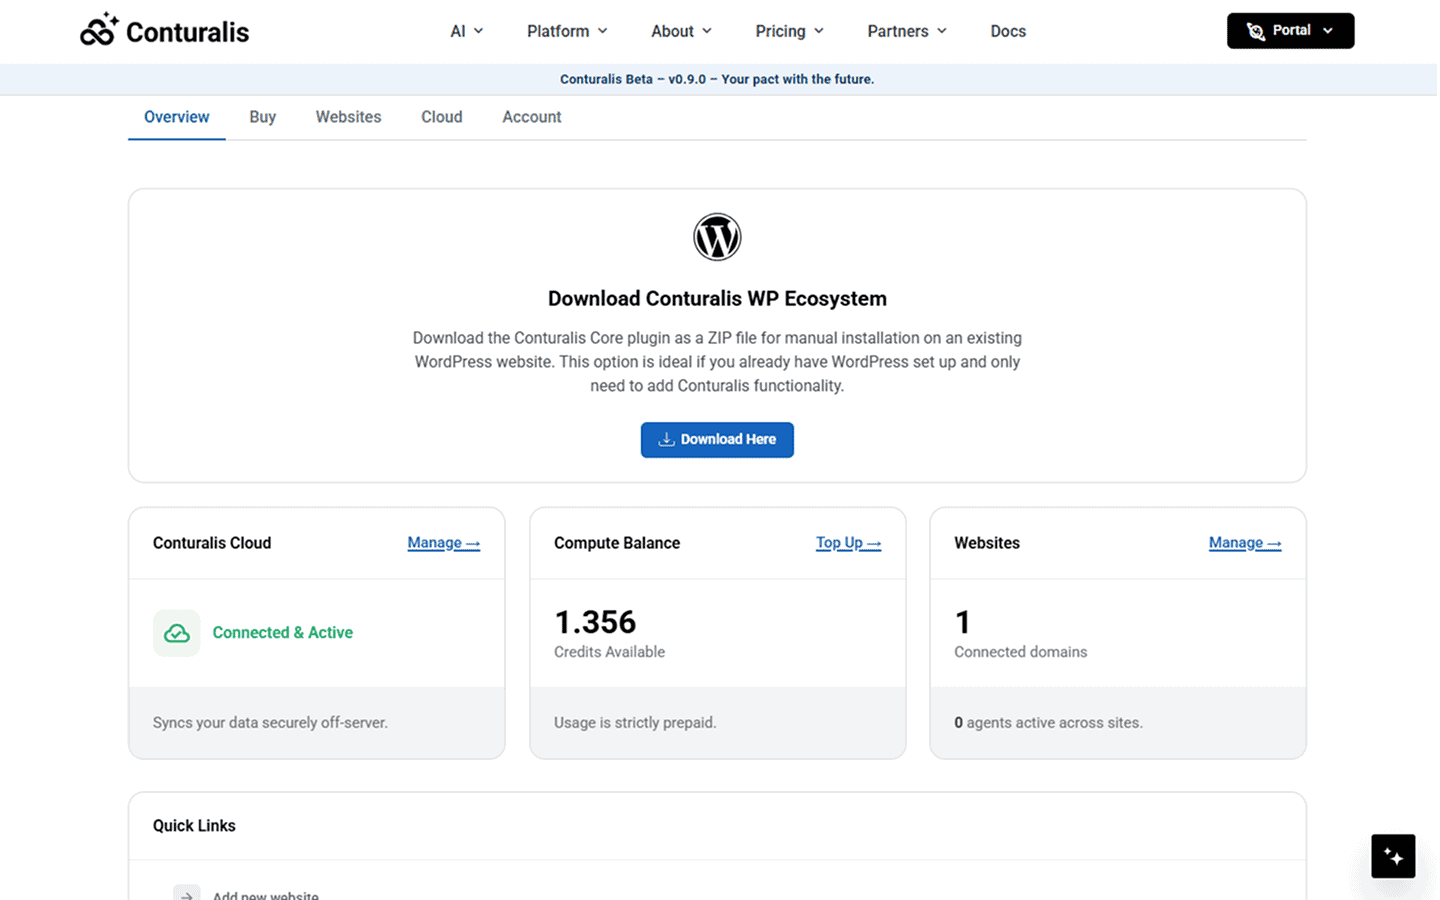
Task: Expand the About dropdown
Action: [682, 31]
